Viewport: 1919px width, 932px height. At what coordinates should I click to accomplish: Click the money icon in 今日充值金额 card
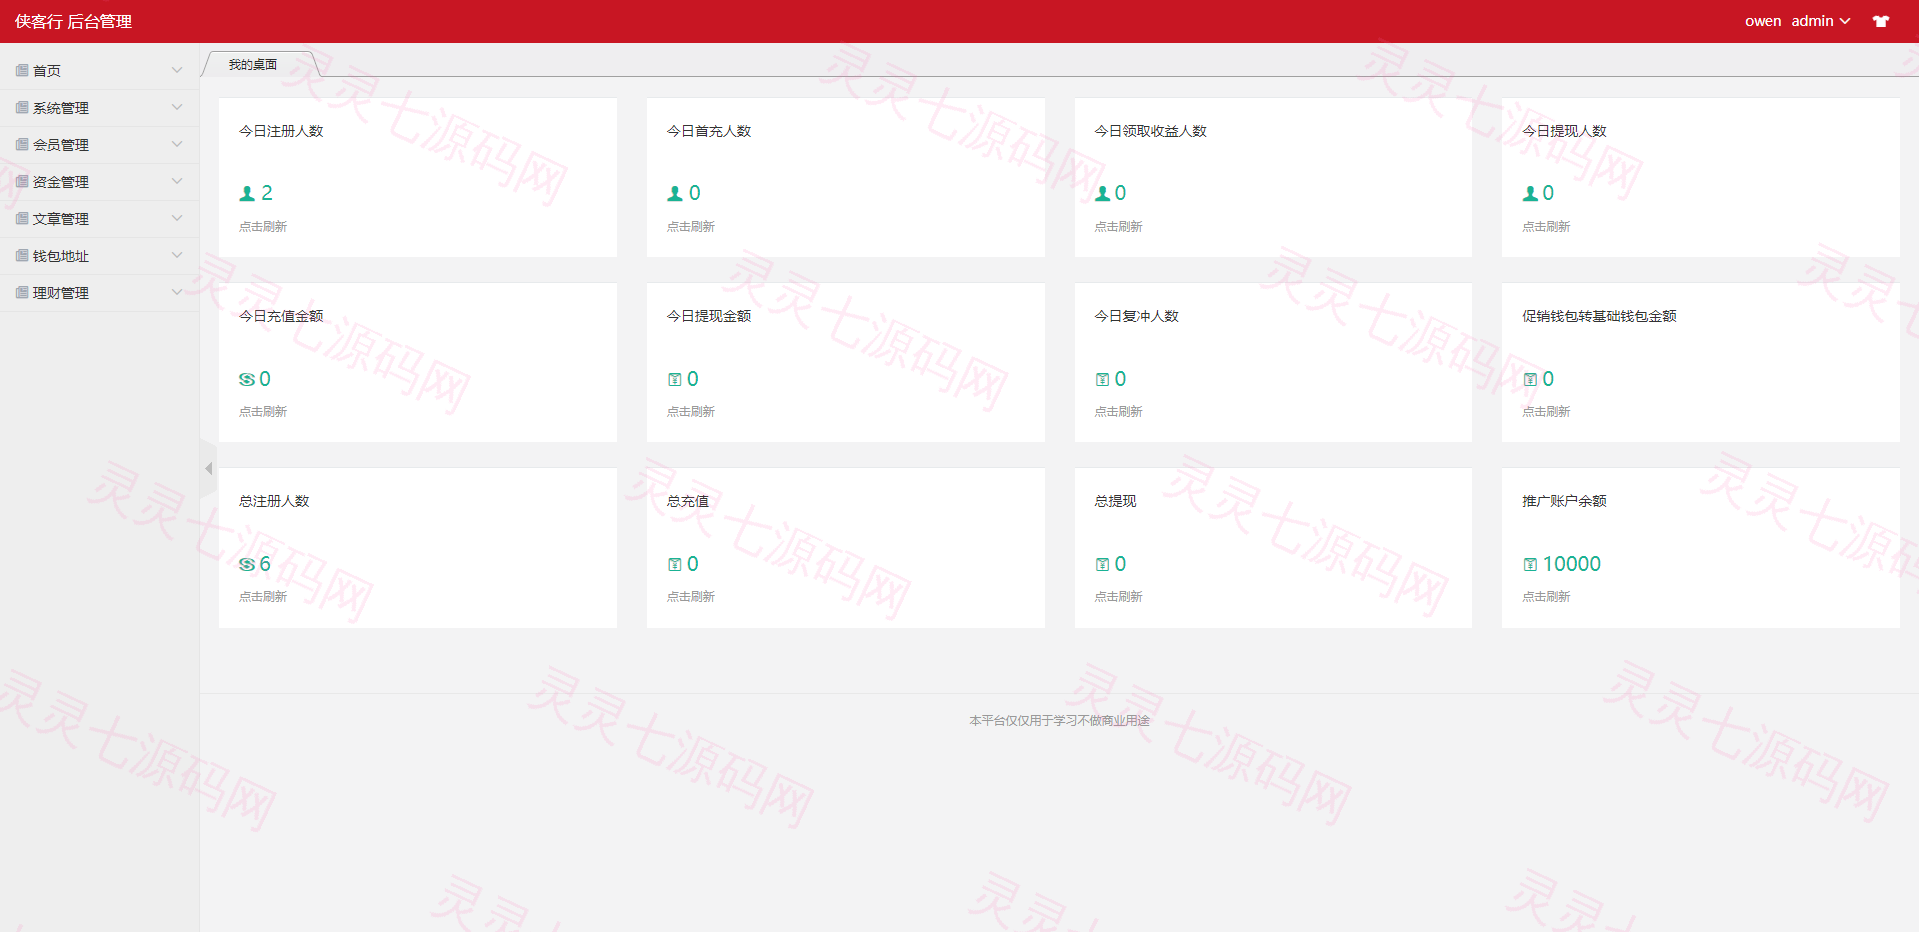click(247, 379)
